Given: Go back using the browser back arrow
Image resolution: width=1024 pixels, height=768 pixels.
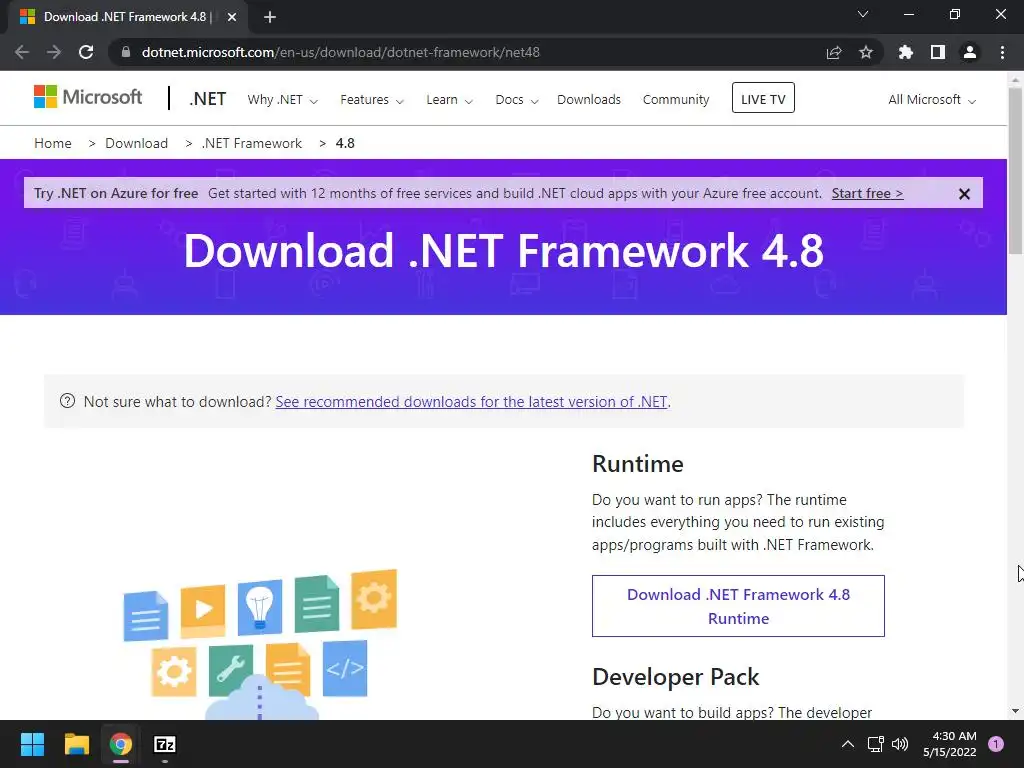Looking at the screenshot, I should (x=22, y=52).
